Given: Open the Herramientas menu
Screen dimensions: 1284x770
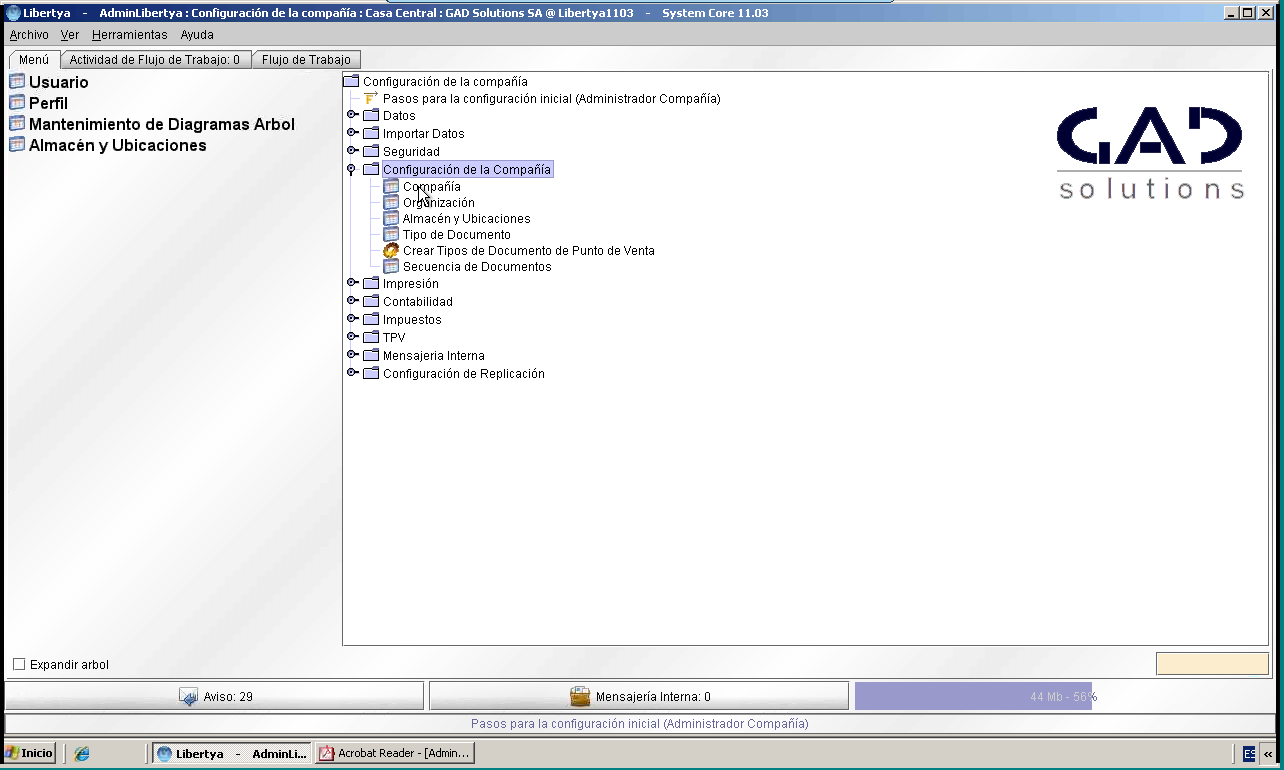Looking at the screenshot, I should [130, 35].
